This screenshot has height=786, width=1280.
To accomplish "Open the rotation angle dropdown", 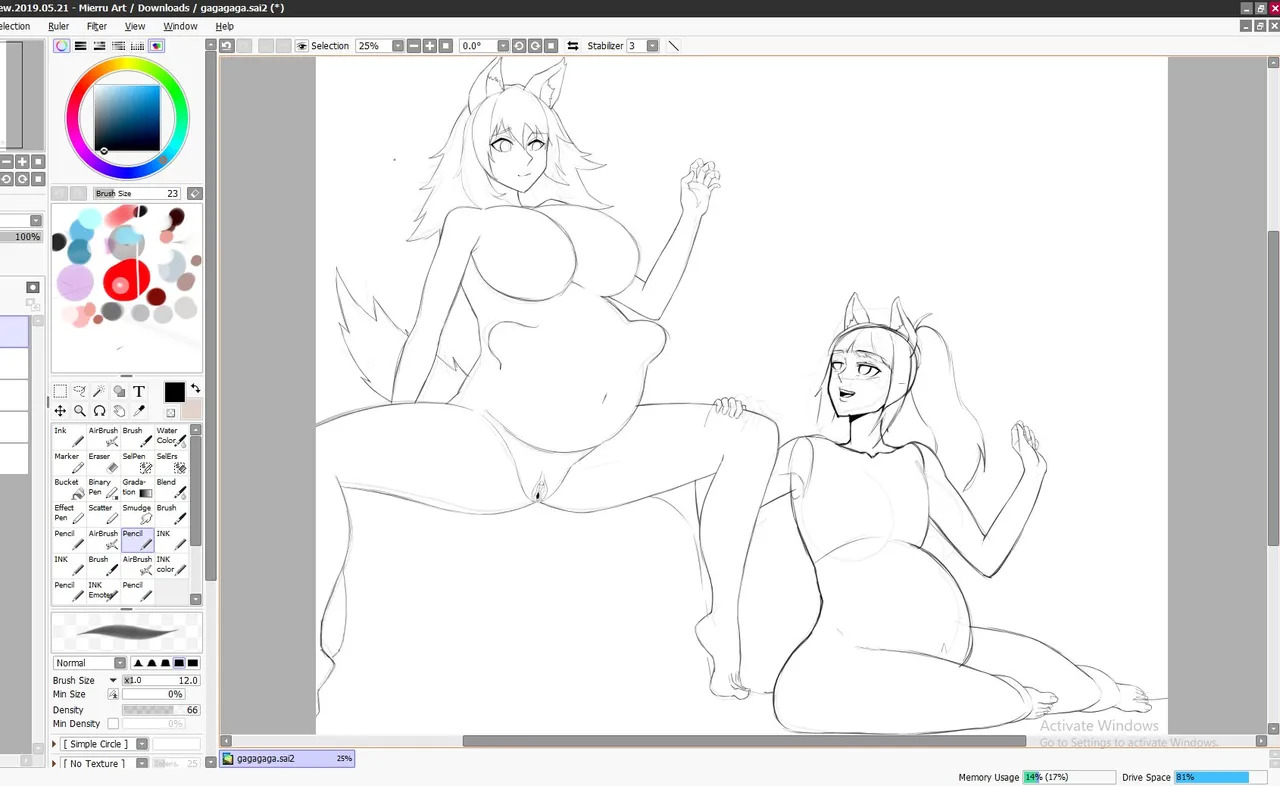I will coord(503,46).
